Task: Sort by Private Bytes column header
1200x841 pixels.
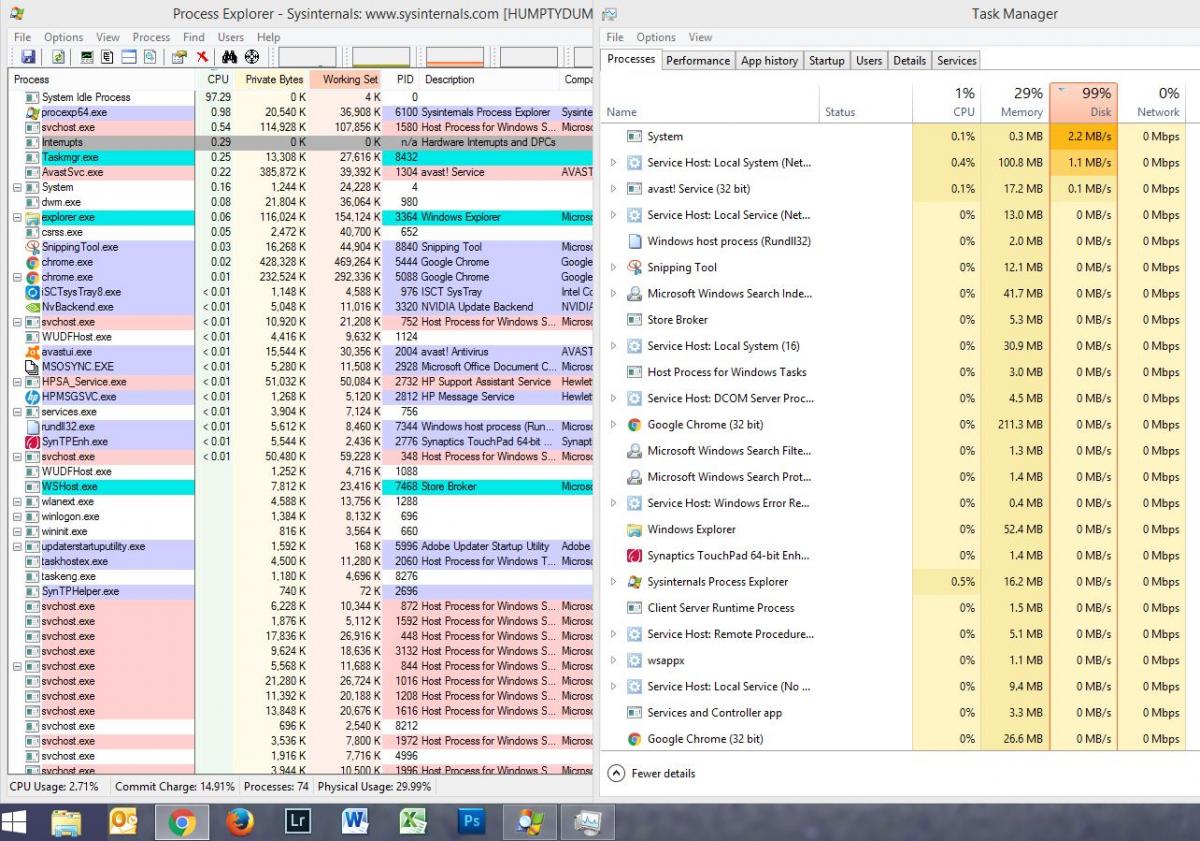Action: [273, 79]
